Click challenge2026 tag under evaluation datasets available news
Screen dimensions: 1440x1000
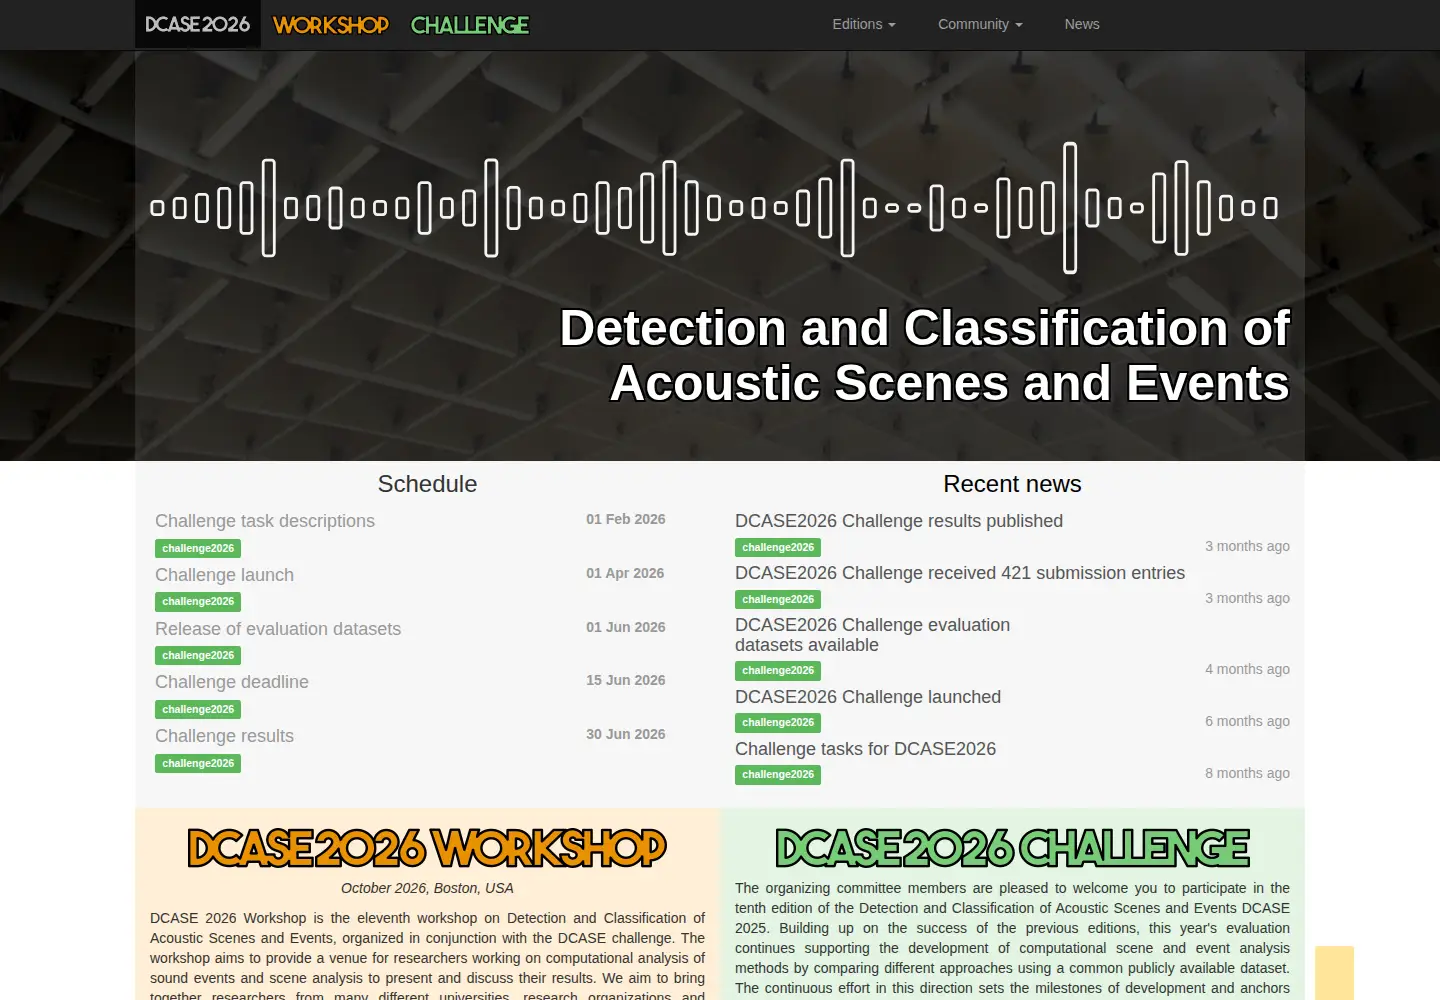(778, 670)
